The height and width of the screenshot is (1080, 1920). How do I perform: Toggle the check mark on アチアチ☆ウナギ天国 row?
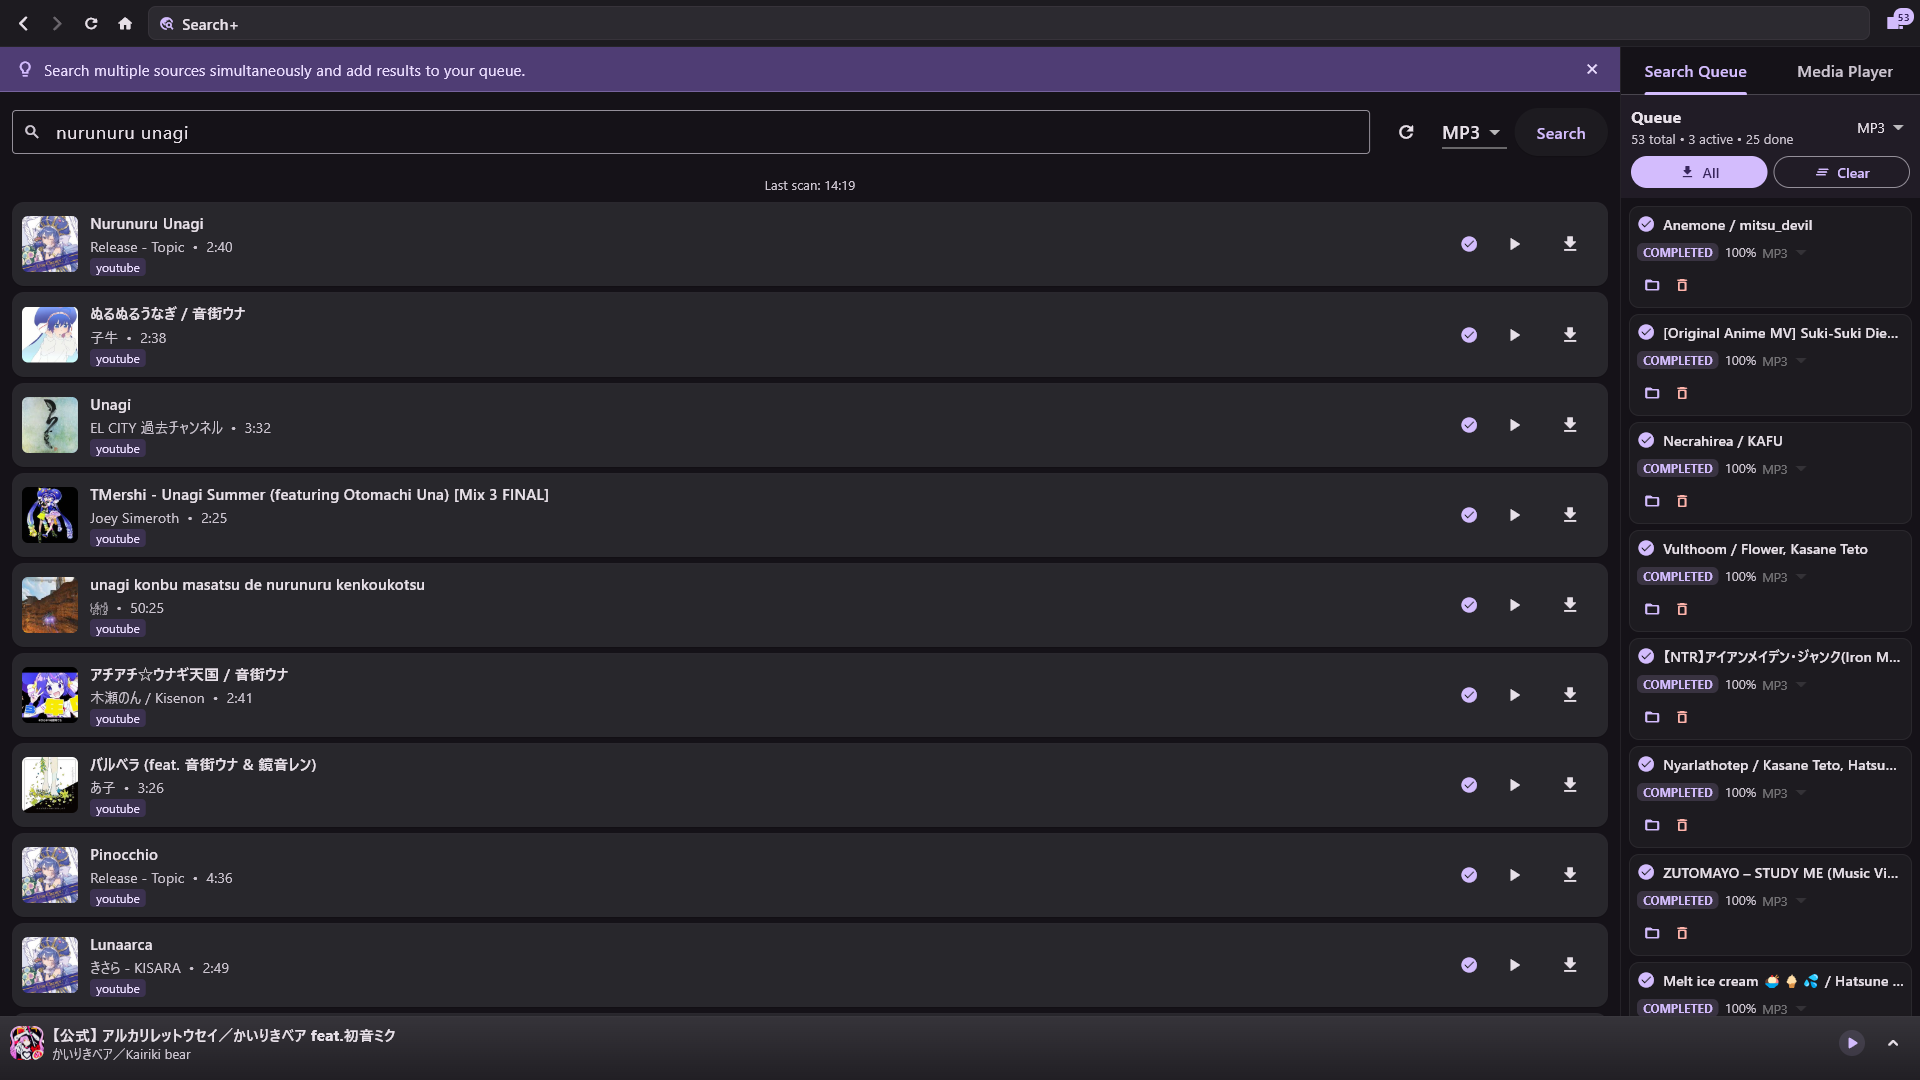pos(1469,695)
